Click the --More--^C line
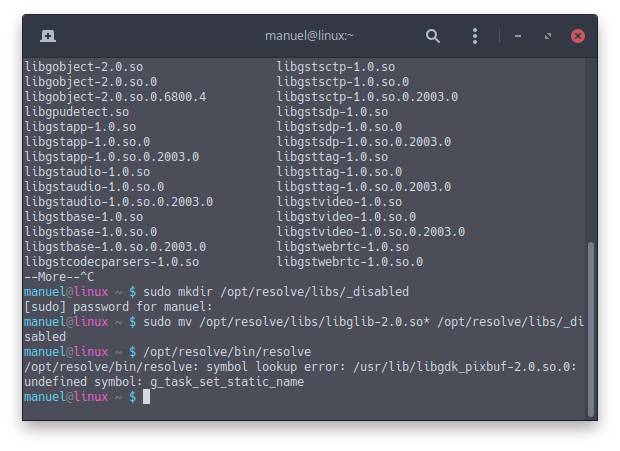 [59, 277]
